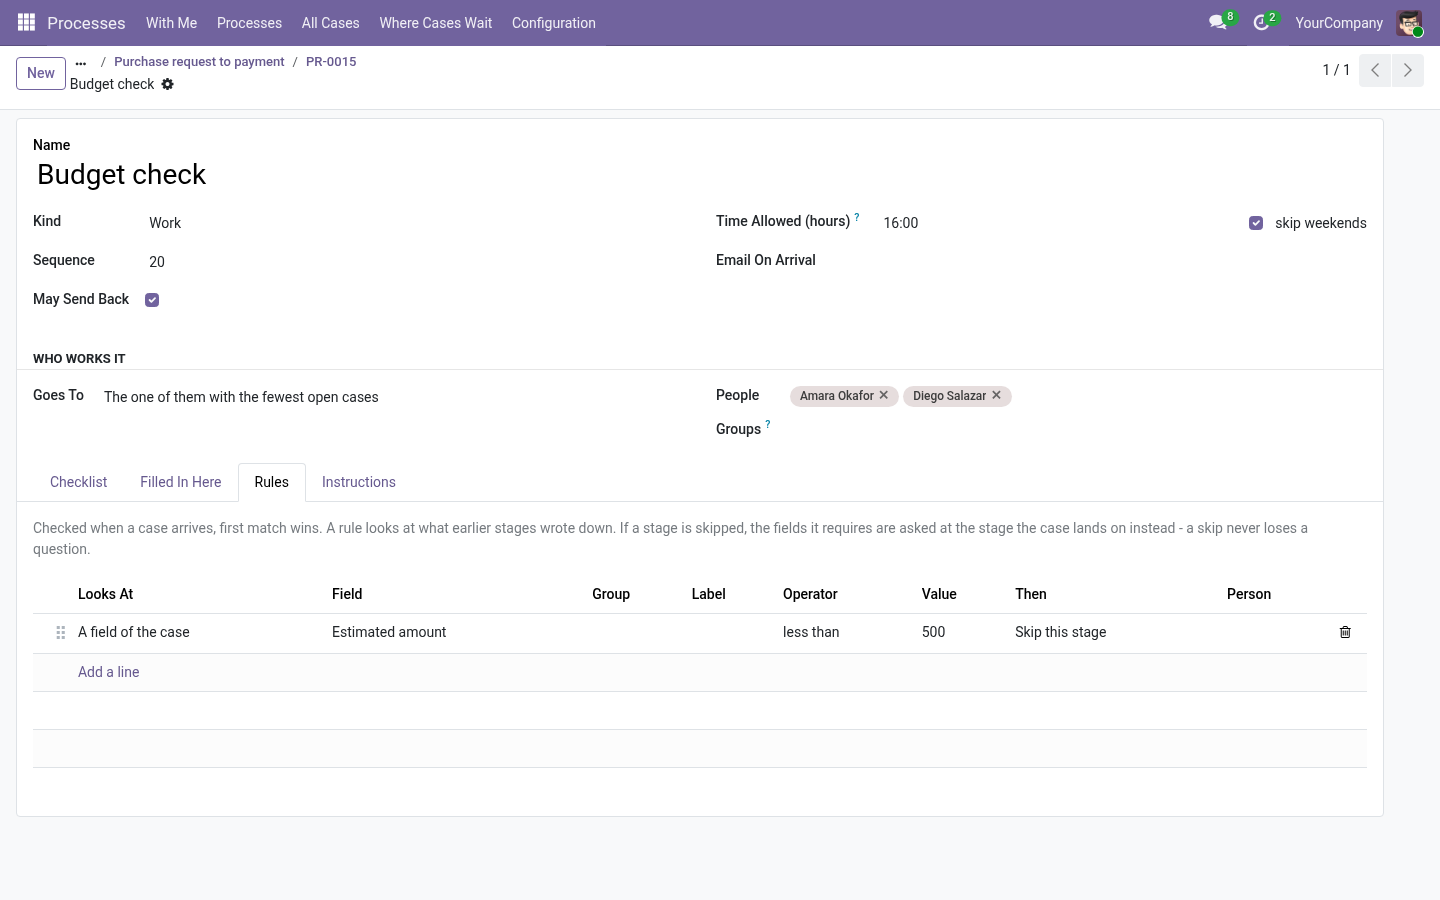Remove Amara Okafor tag

click(884, 395)
